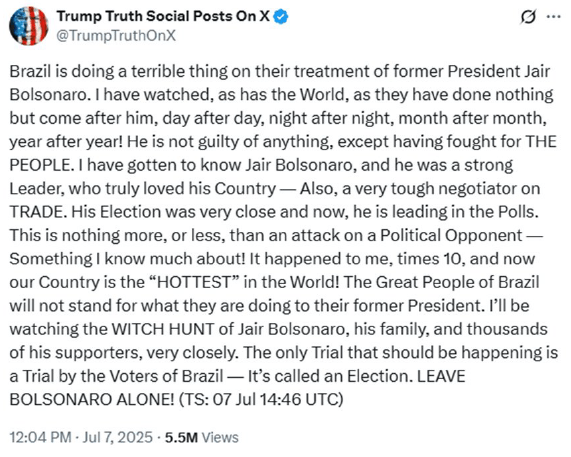Click the capitalized TRADE word
Screen dimensions: 571x457
38,212
